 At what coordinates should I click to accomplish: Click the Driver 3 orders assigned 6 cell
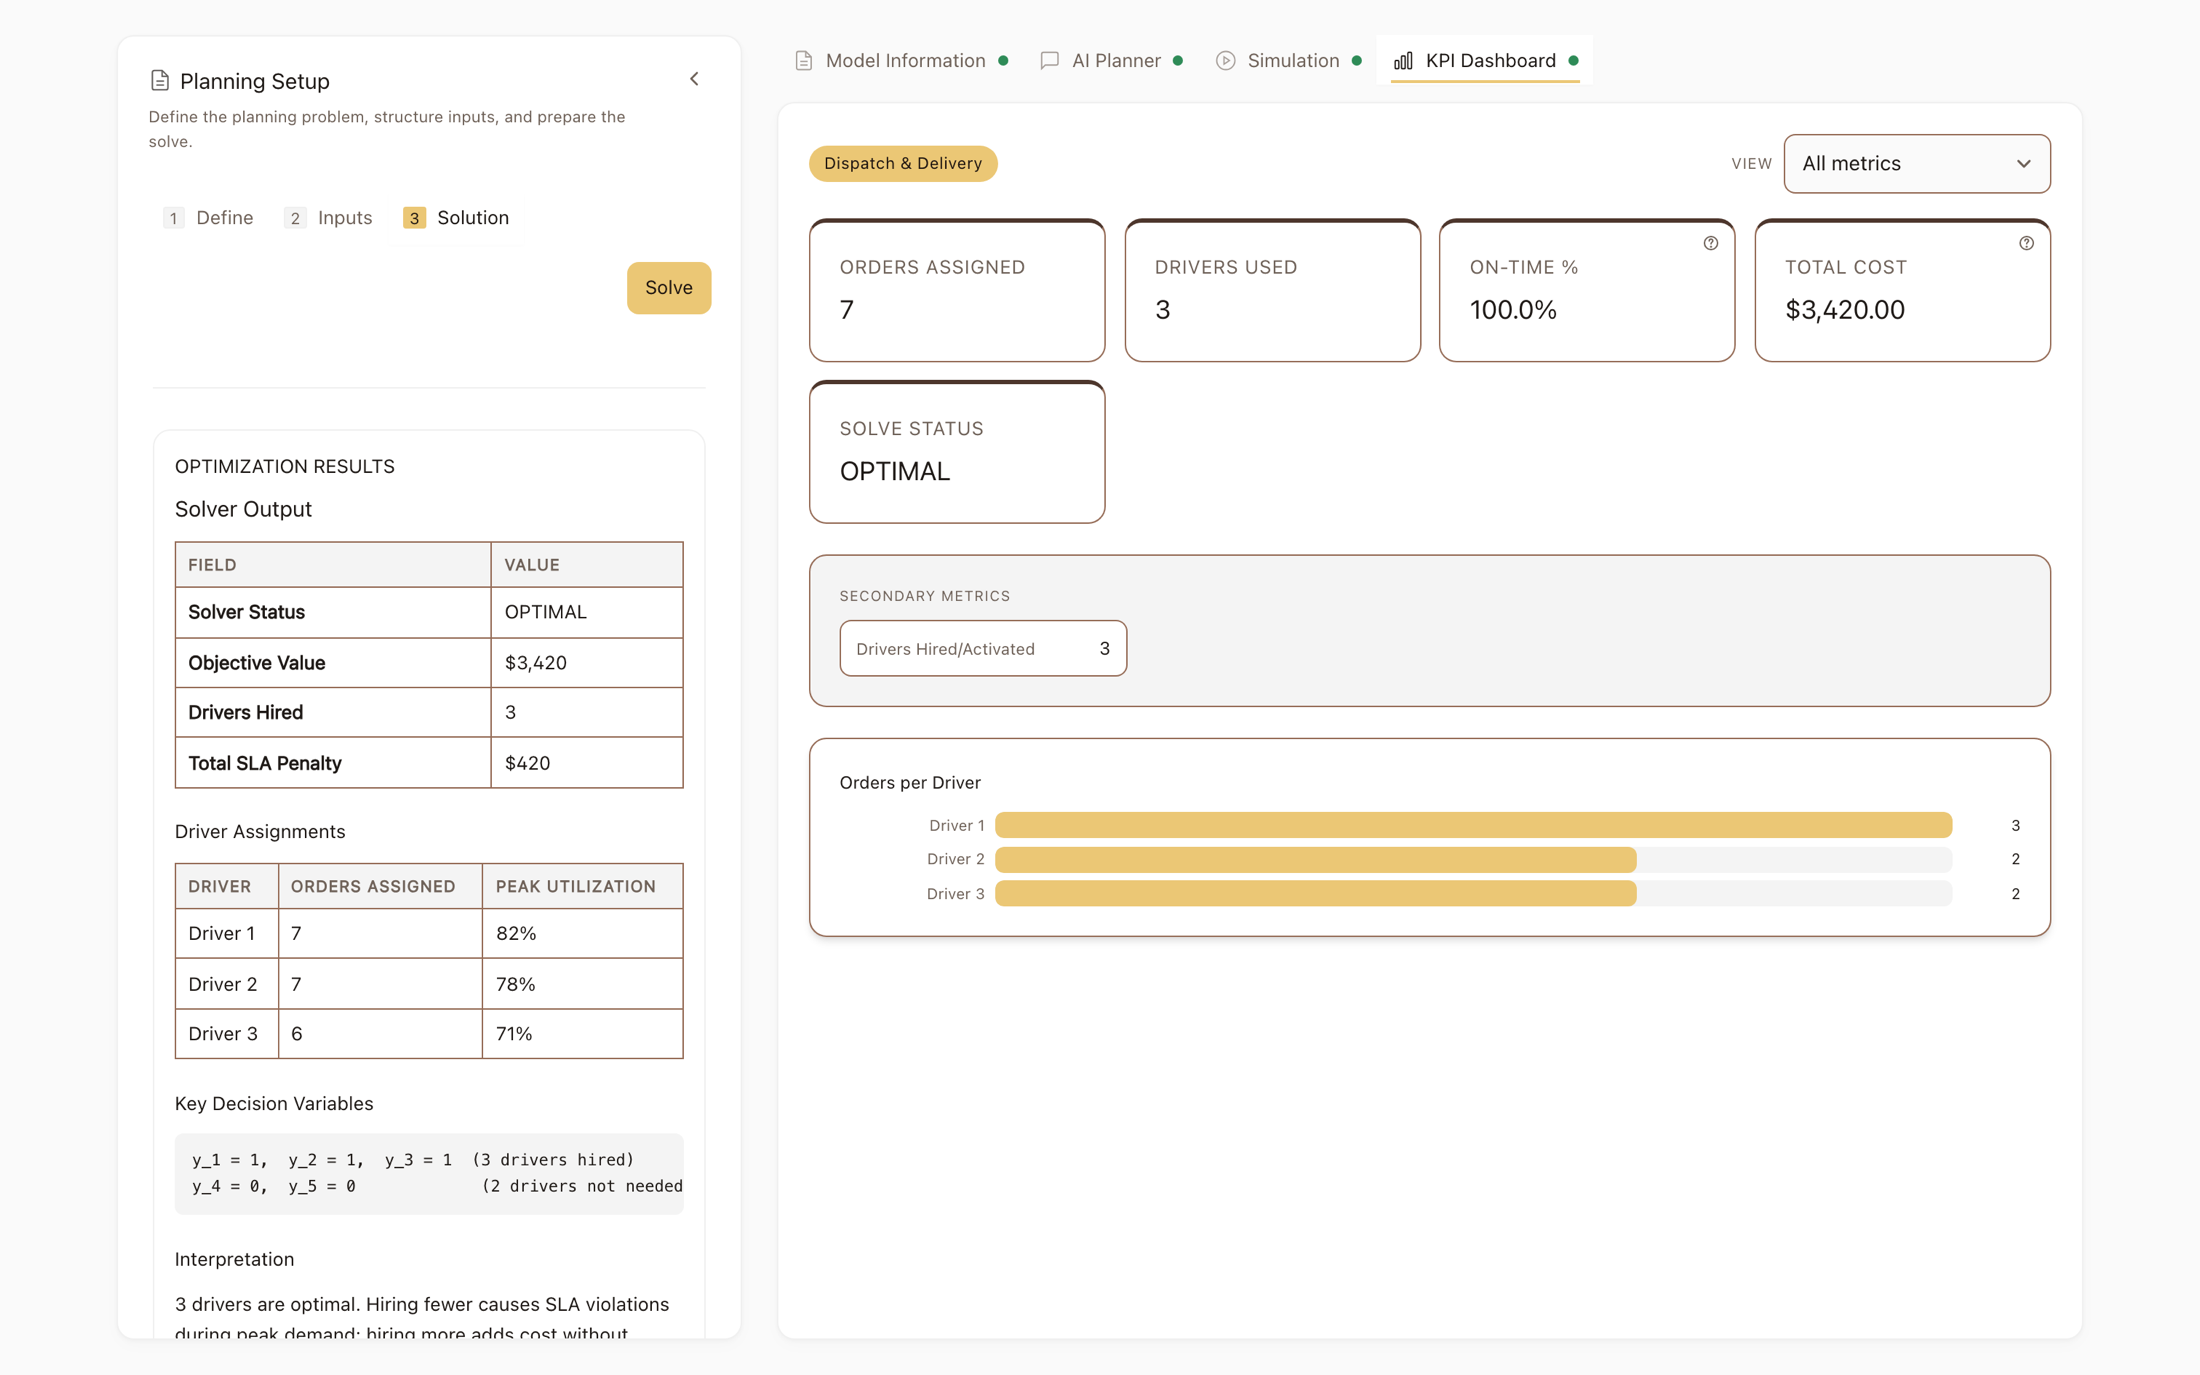coord(380,1034)
